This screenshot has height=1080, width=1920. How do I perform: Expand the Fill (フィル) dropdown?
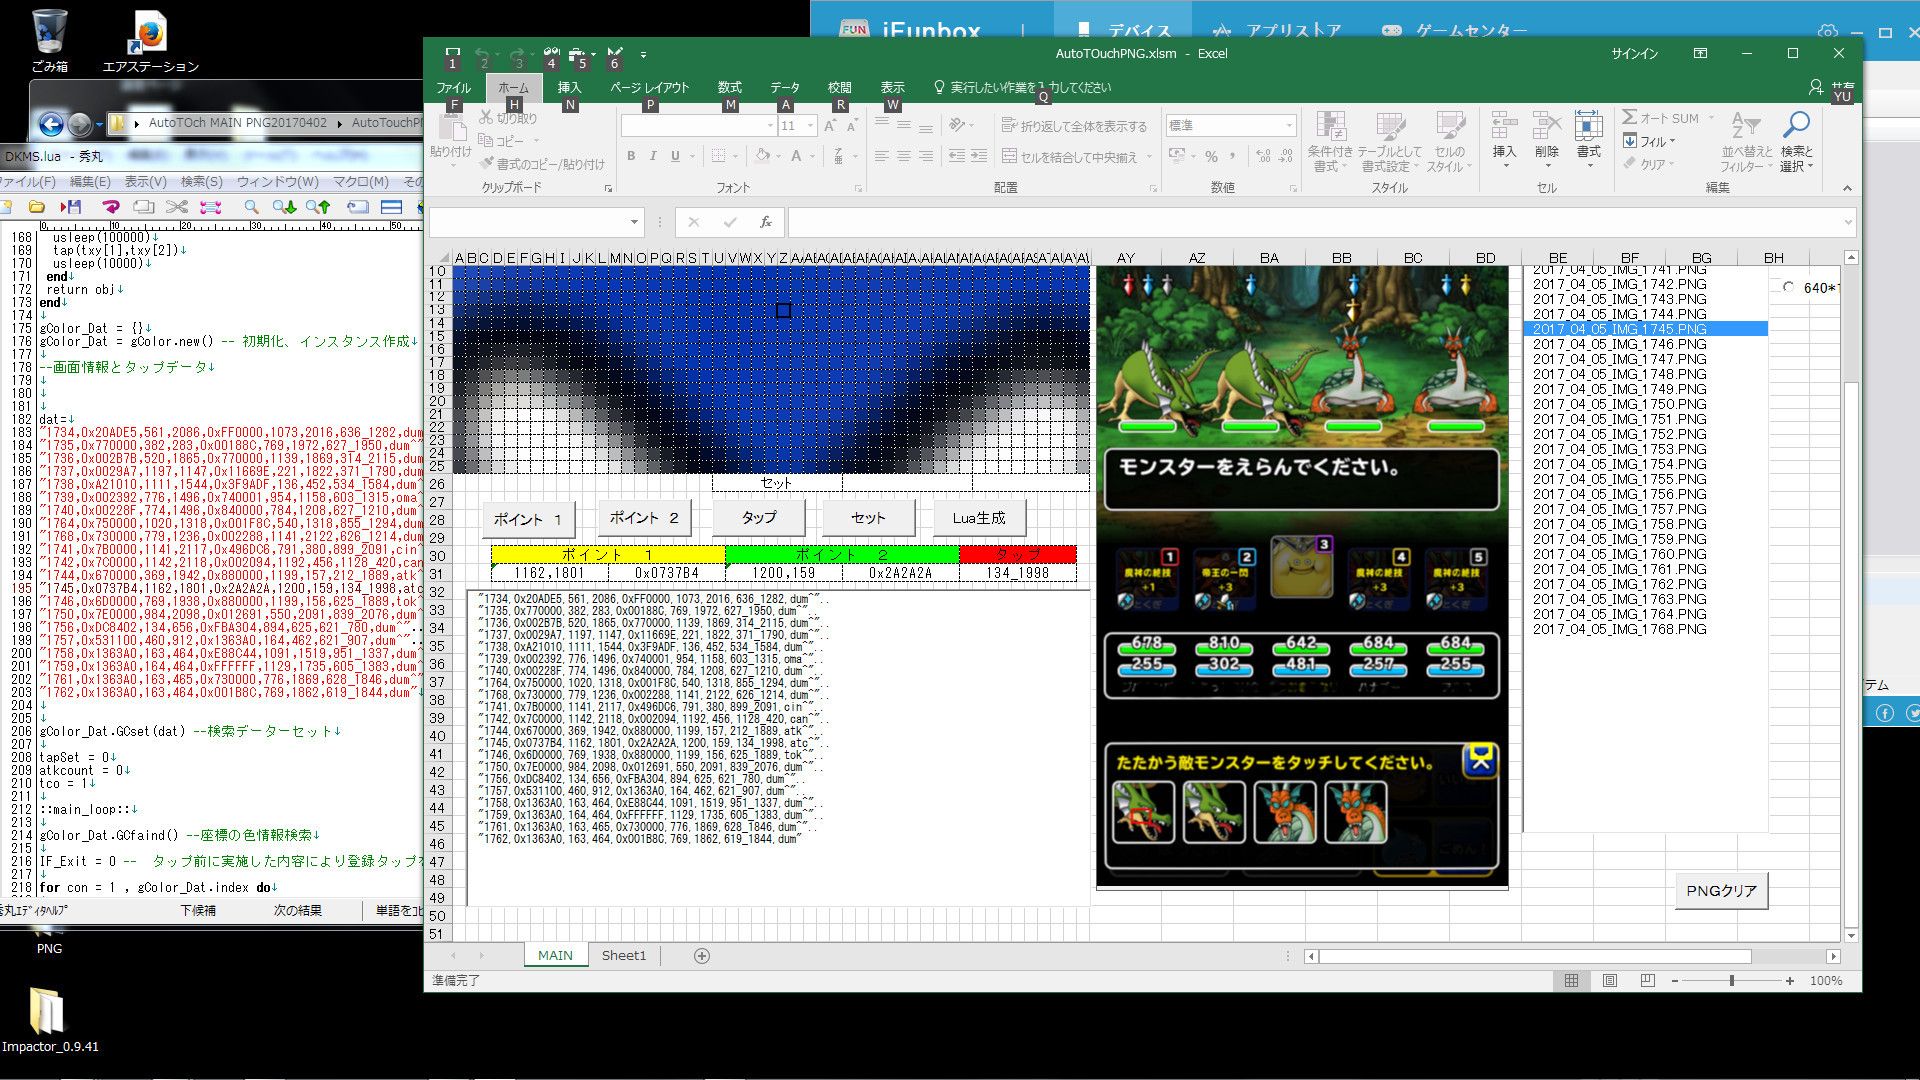pyautogui.click(x=1674, y=142)
